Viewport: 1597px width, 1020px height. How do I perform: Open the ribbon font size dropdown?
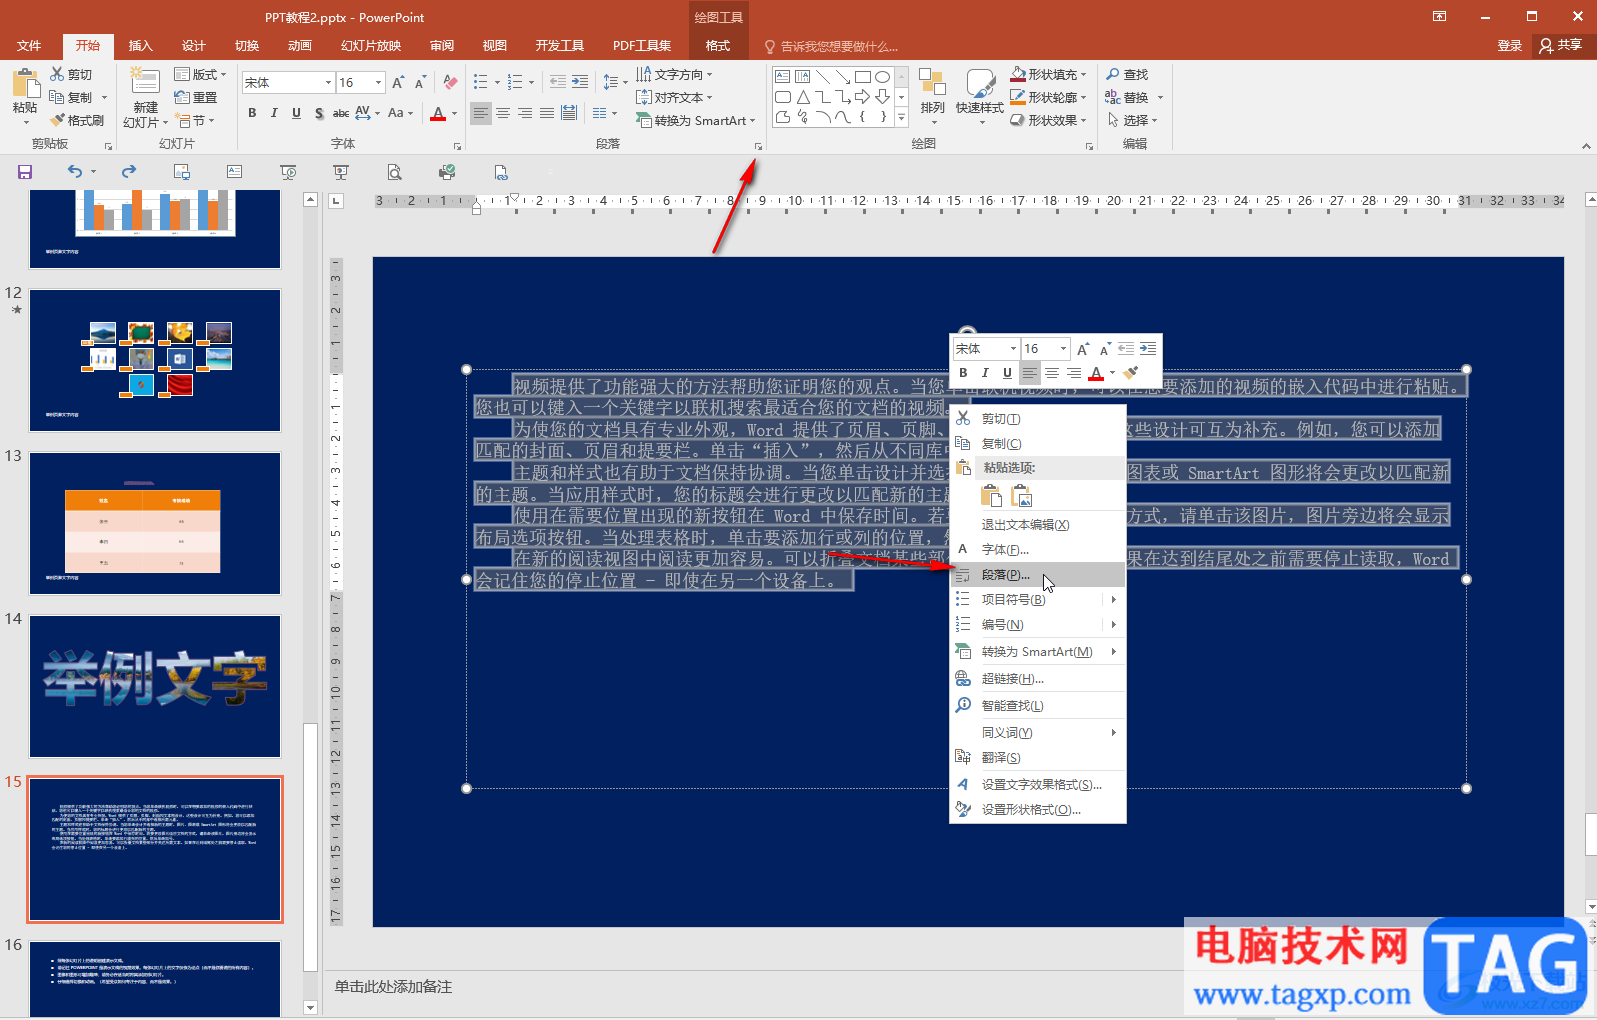[x=378, y=82]
